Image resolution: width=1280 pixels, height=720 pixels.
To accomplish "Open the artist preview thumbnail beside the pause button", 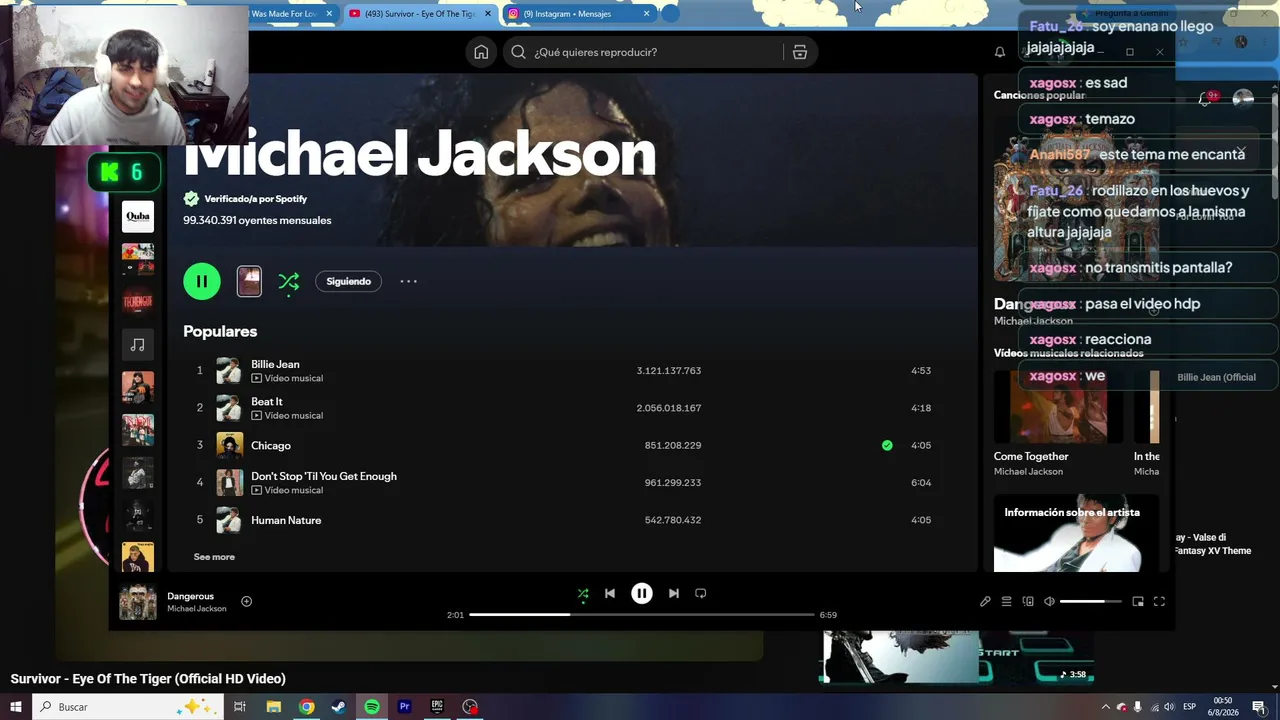I will click(x=249, y=281).
